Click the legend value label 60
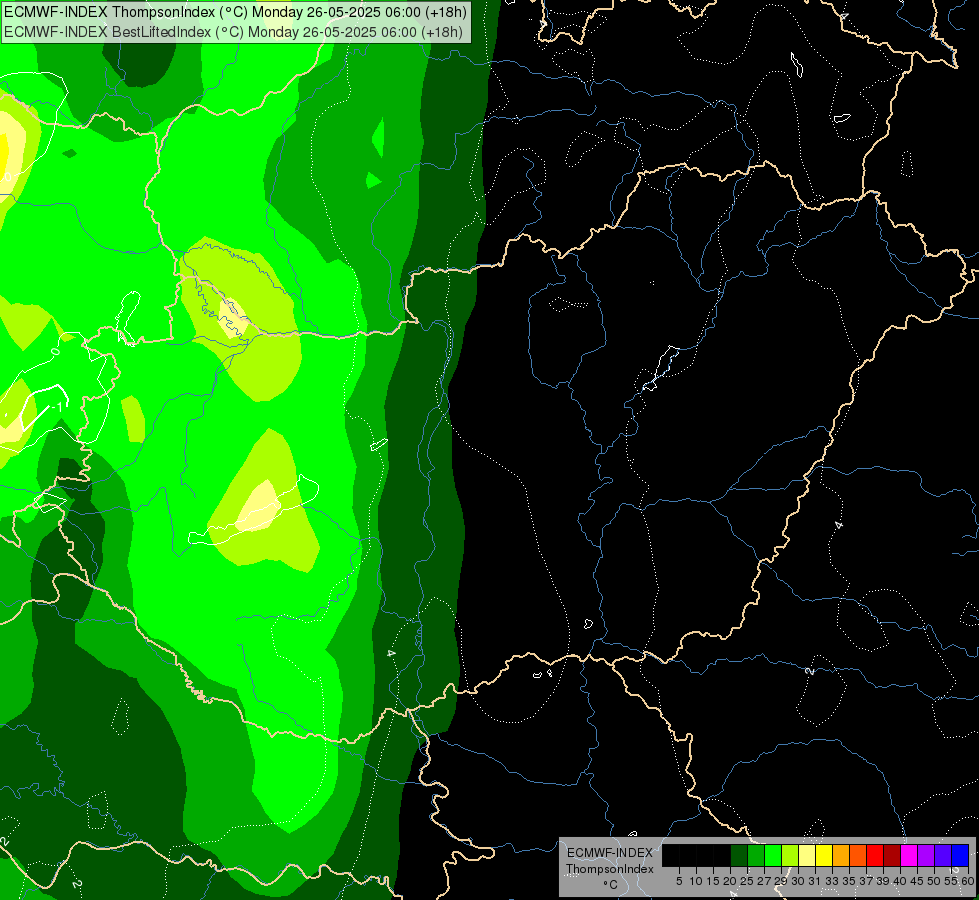 coord(968,881)
